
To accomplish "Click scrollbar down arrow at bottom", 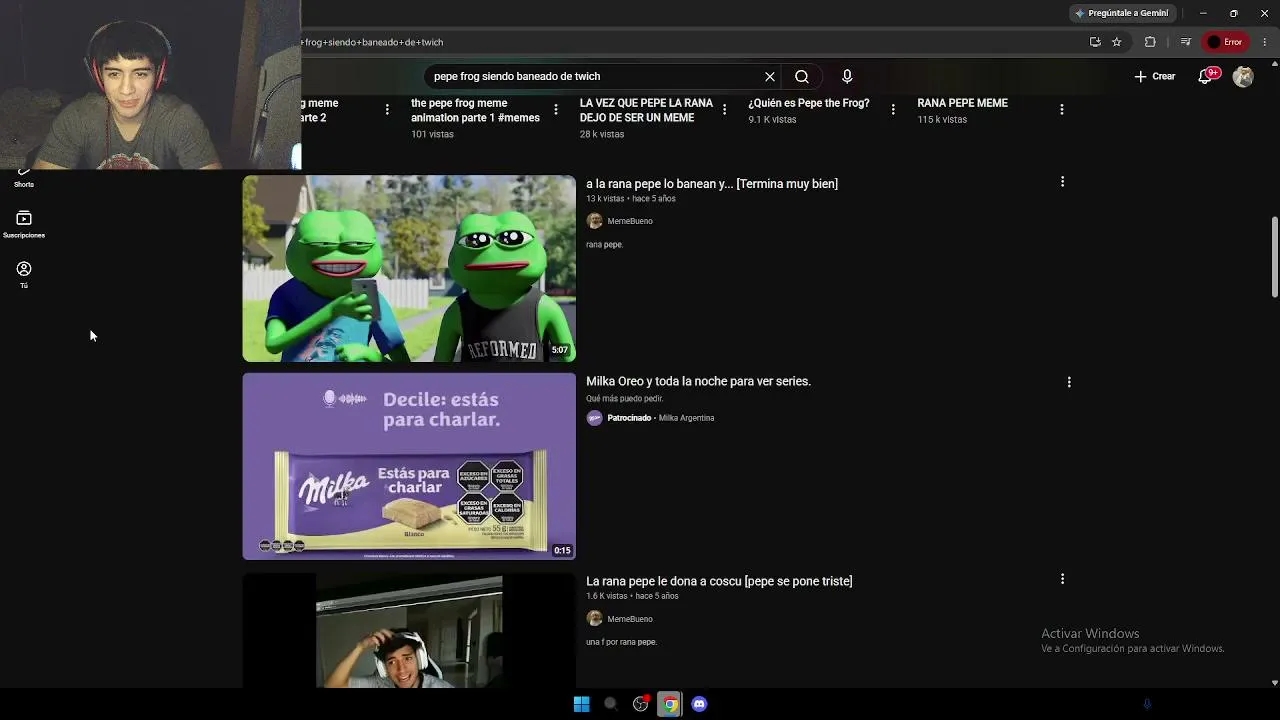I will pyautogui.click(x=1274, y=683).
